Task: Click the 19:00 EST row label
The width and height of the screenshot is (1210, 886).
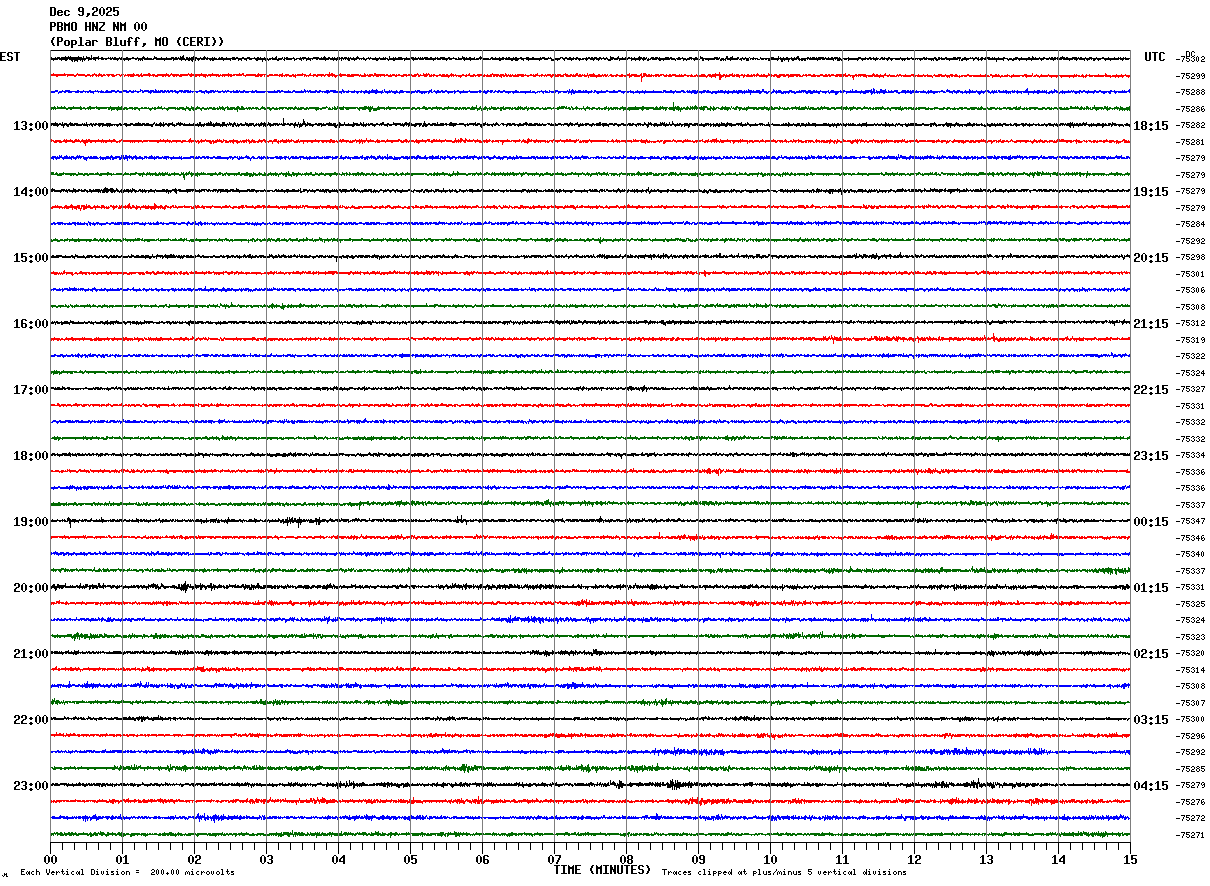Action: (31, 522)
